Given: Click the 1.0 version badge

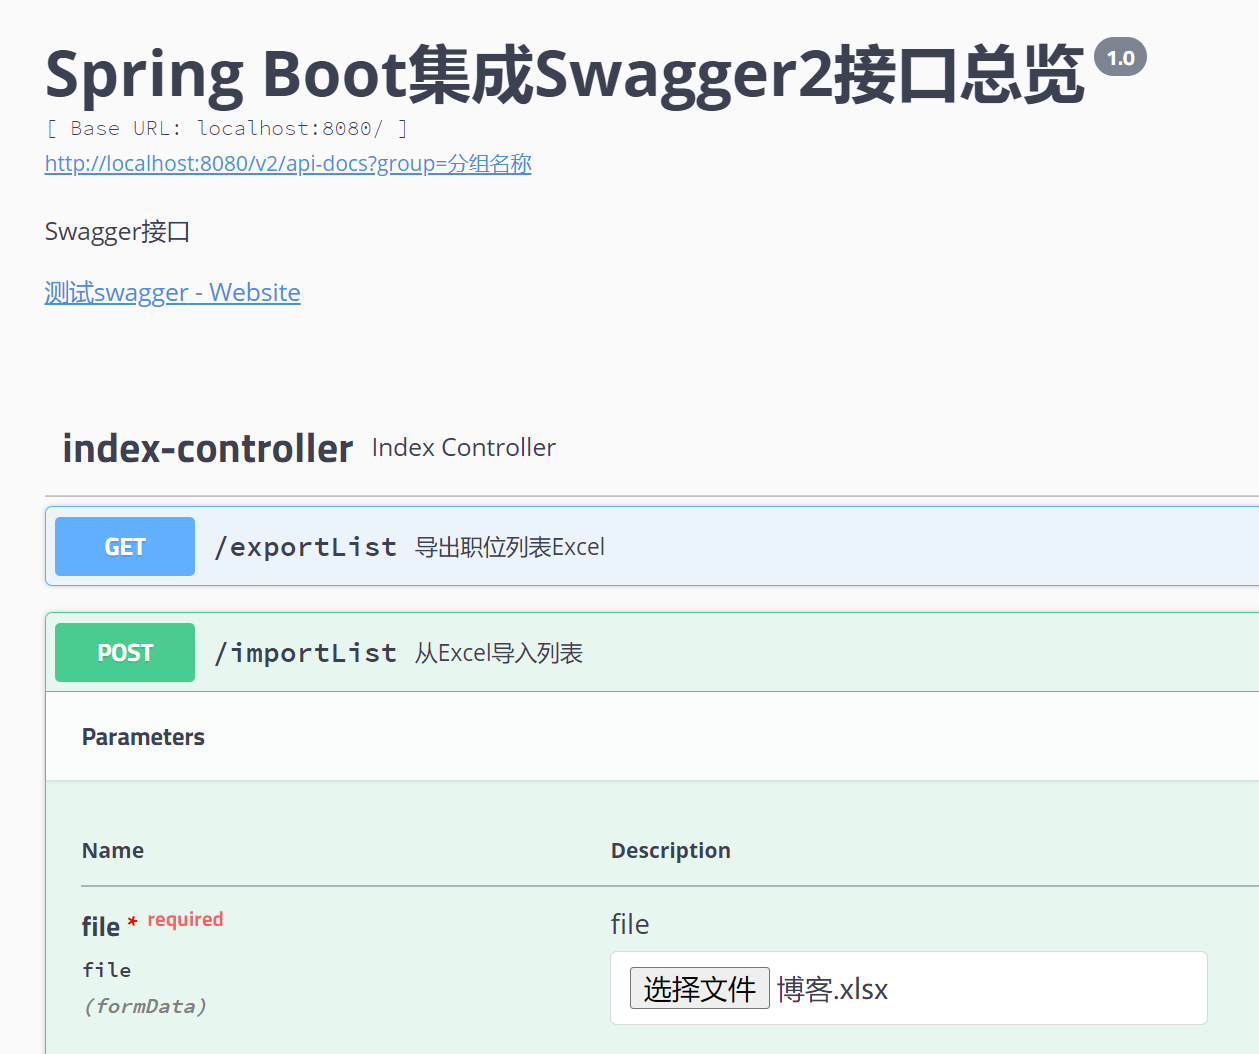Looking at the screenshot, I should pos(1120,58).
